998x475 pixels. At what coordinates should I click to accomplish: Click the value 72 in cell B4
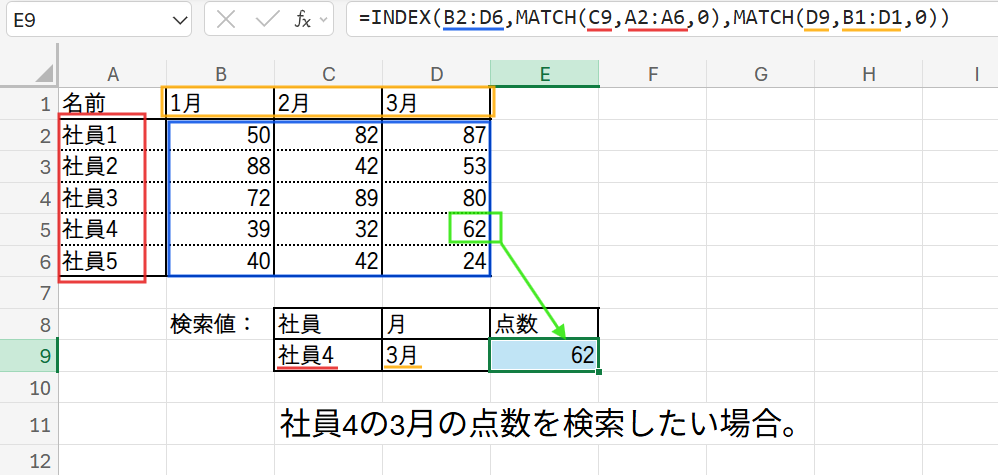[220, 198]
